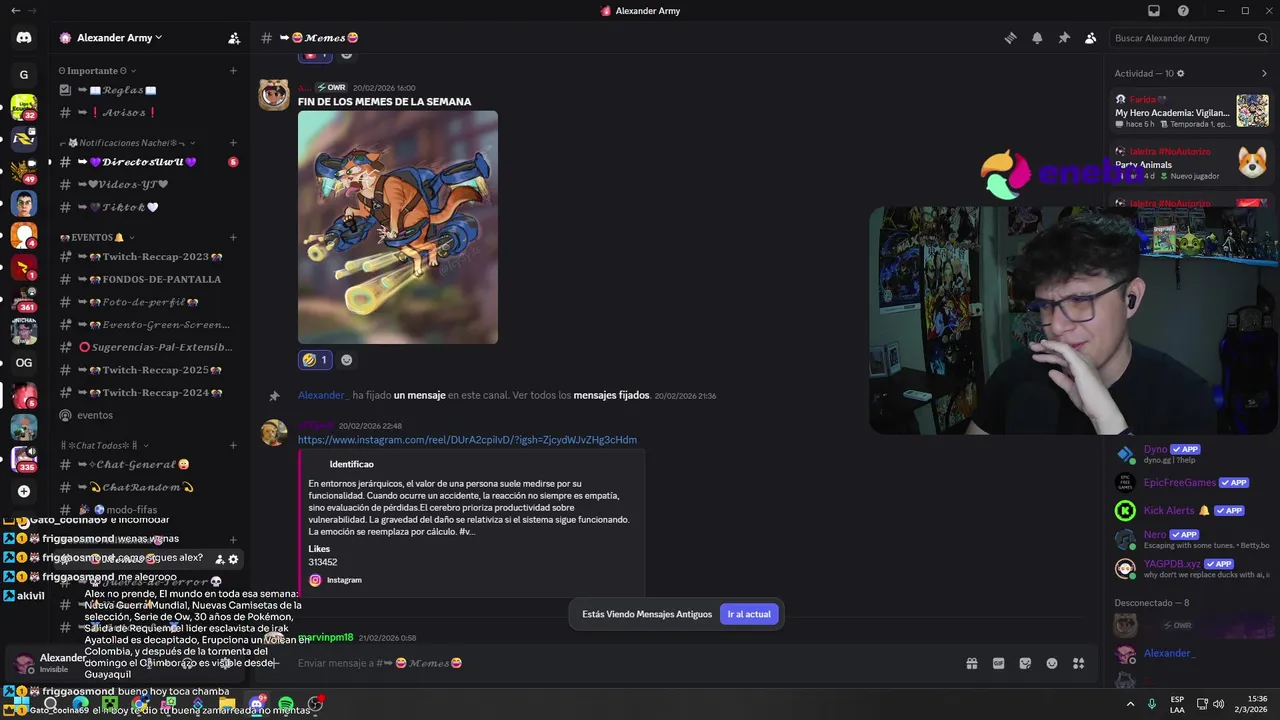Expand the Actividad panel chevron
Viewport: 1280px width, 720px height.
click(x=1264, y=73)
